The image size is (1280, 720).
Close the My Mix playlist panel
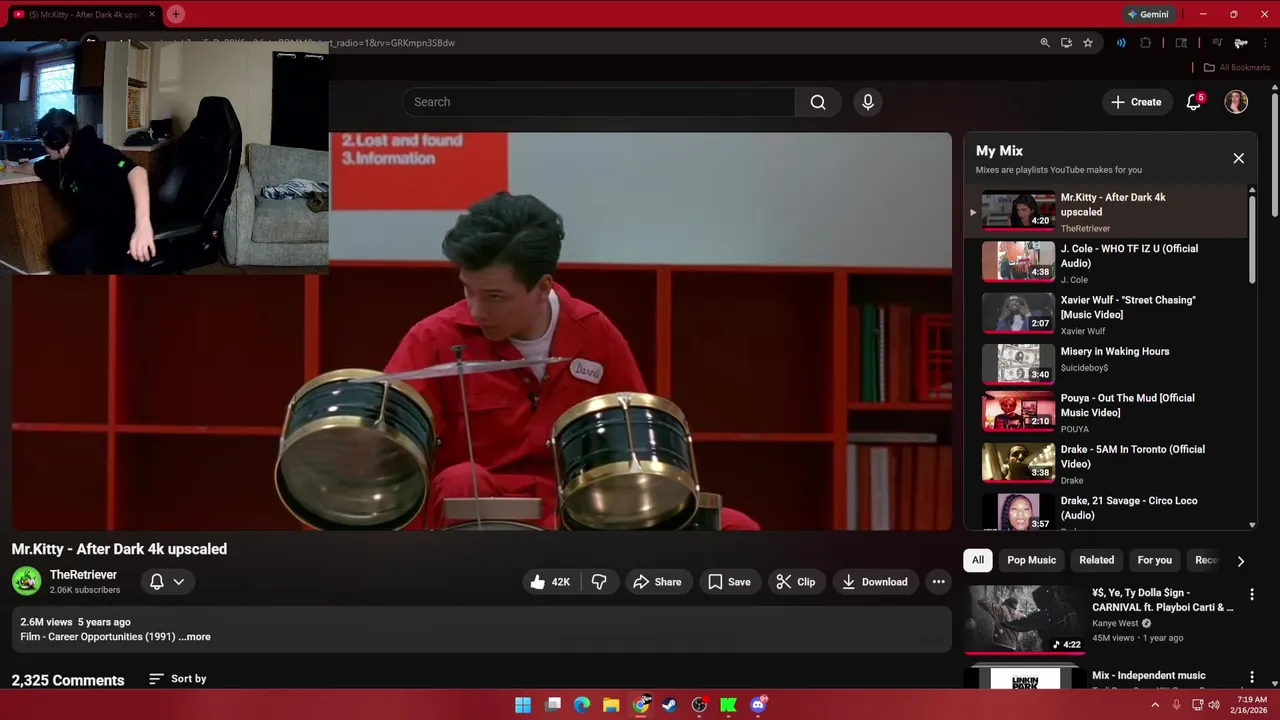[1238, 158]
